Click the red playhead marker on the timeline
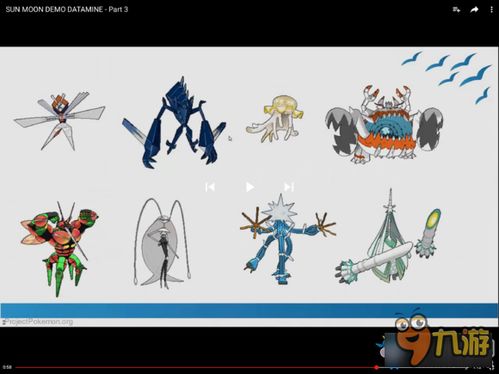 [x=376, y=367]
